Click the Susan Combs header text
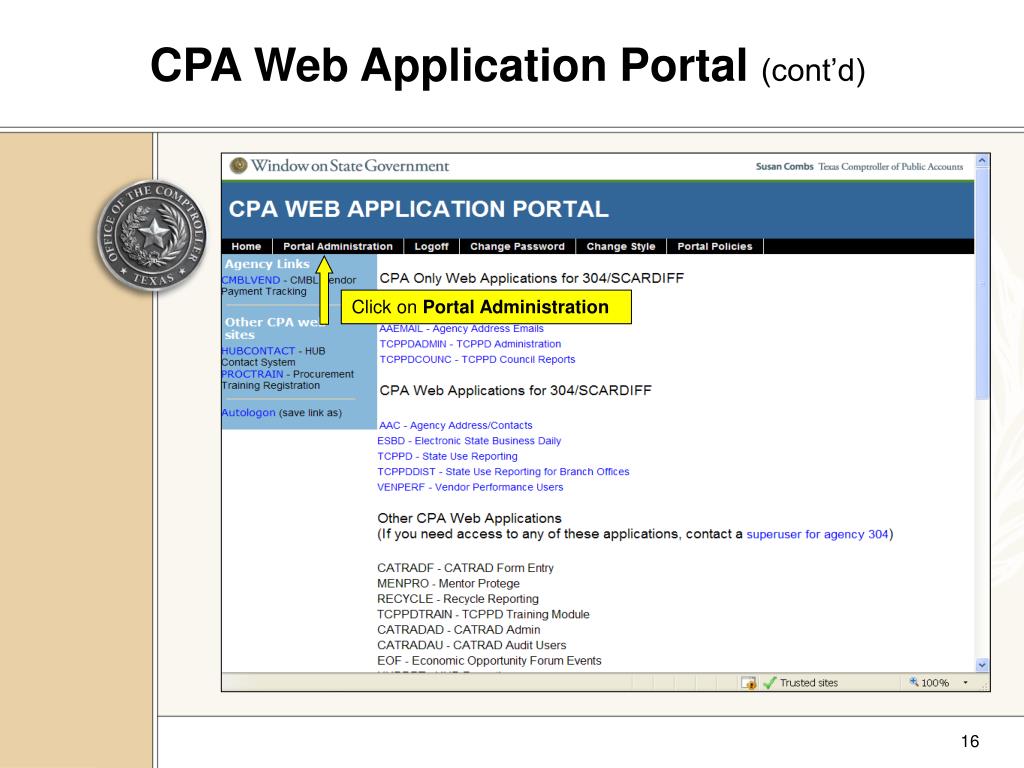Image resolution: width=1024 pixels, height=768 pixels. coord(784,167)
